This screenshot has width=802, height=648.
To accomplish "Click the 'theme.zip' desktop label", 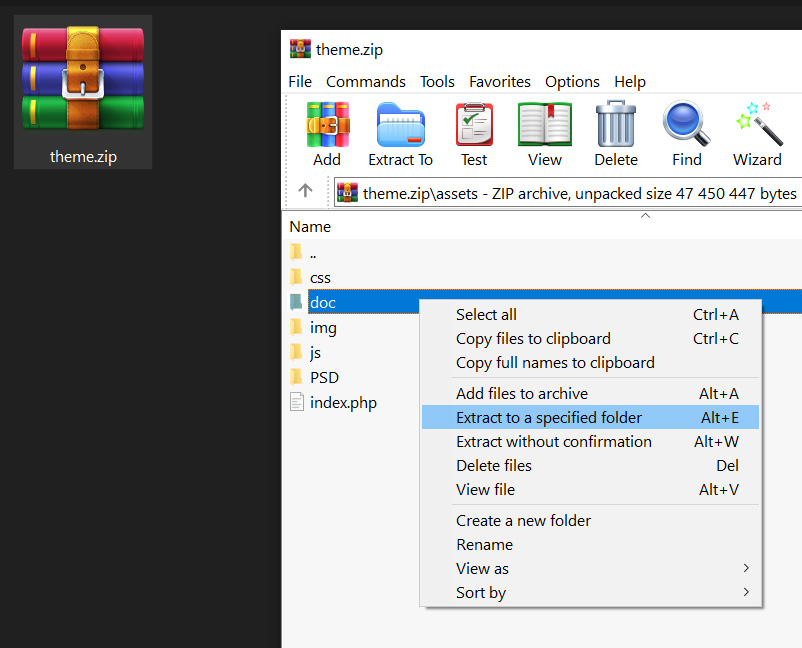I will coord(83,157).
